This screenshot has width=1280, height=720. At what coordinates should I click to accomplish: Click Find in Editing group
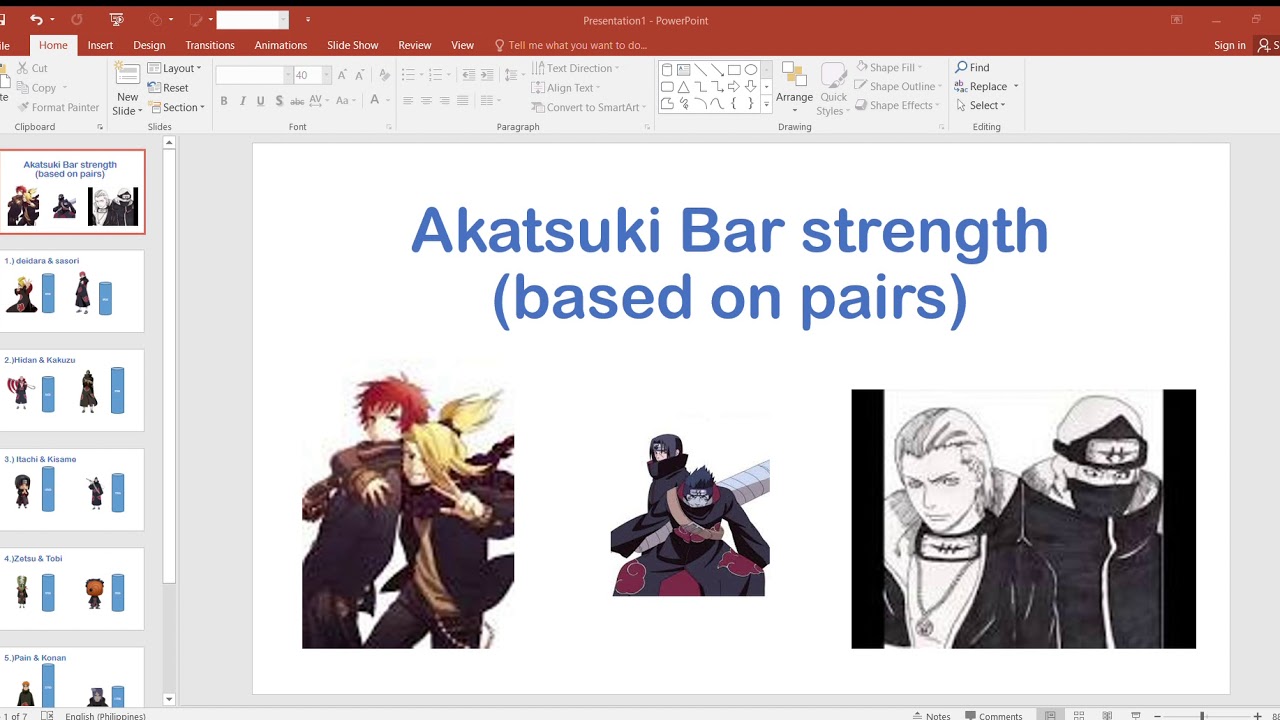973,67
